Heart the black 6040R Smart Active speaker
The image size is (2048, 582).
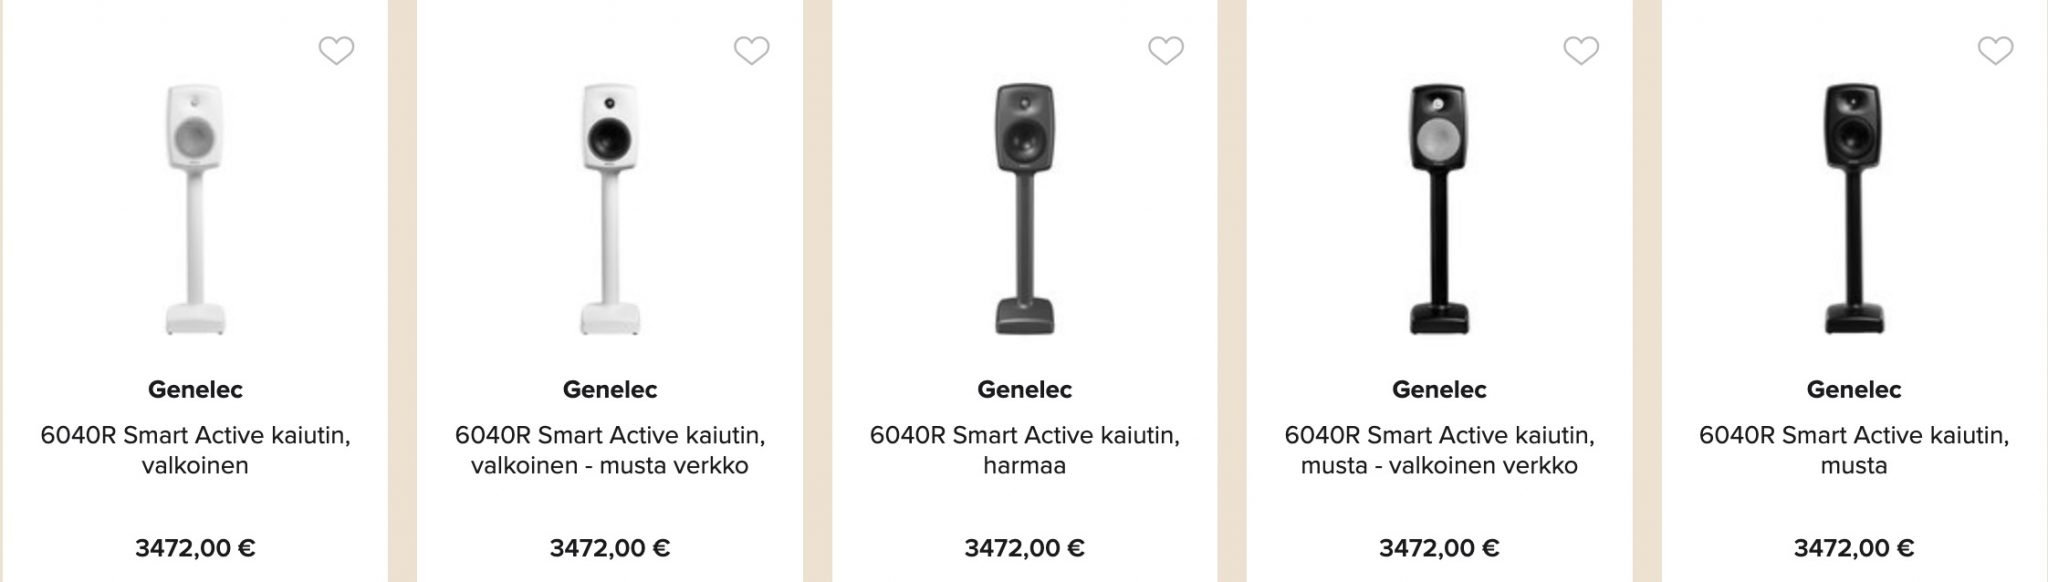(x=1996, y=50)
